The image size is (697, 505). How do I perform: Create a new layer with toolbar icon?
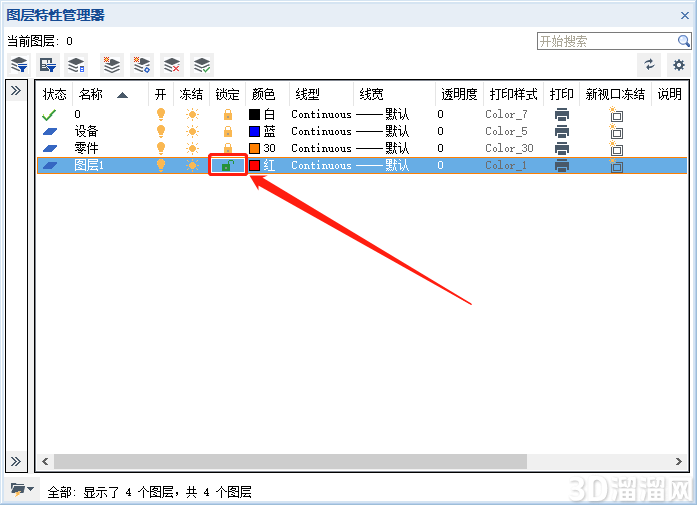pos(112,65)
